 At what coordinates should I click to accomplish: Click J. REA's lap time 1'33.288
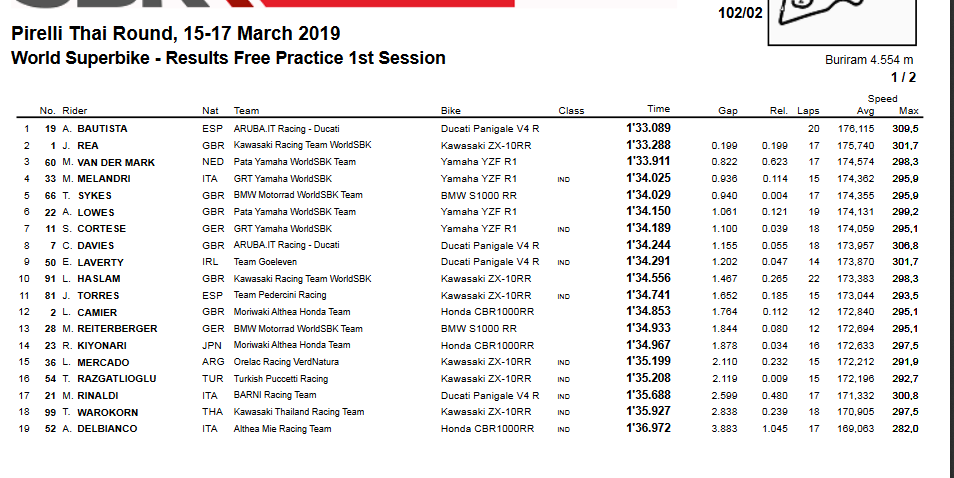648,145
